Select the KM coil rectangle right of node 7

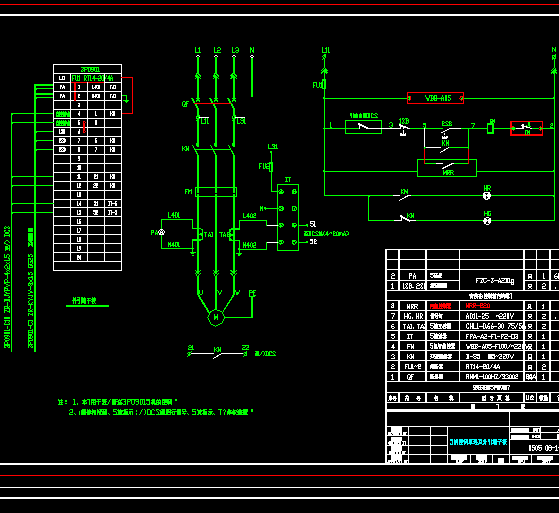tap(491, 128)
